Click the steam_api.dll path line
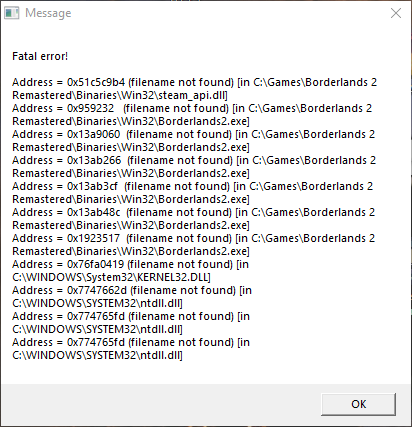This screenshot has height=427, width=412. [120, 95]
